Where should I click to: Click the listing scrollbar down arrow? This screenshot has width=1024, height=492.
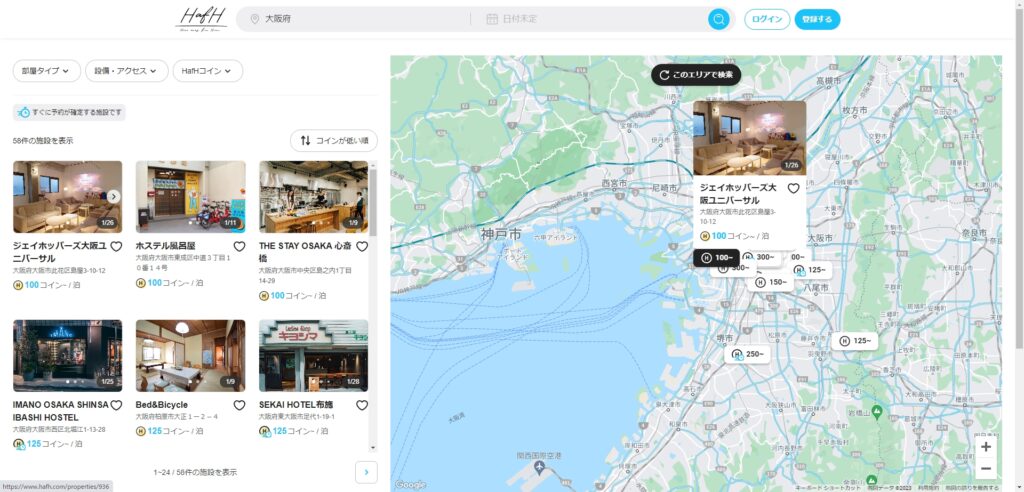(x=373, y=448)
